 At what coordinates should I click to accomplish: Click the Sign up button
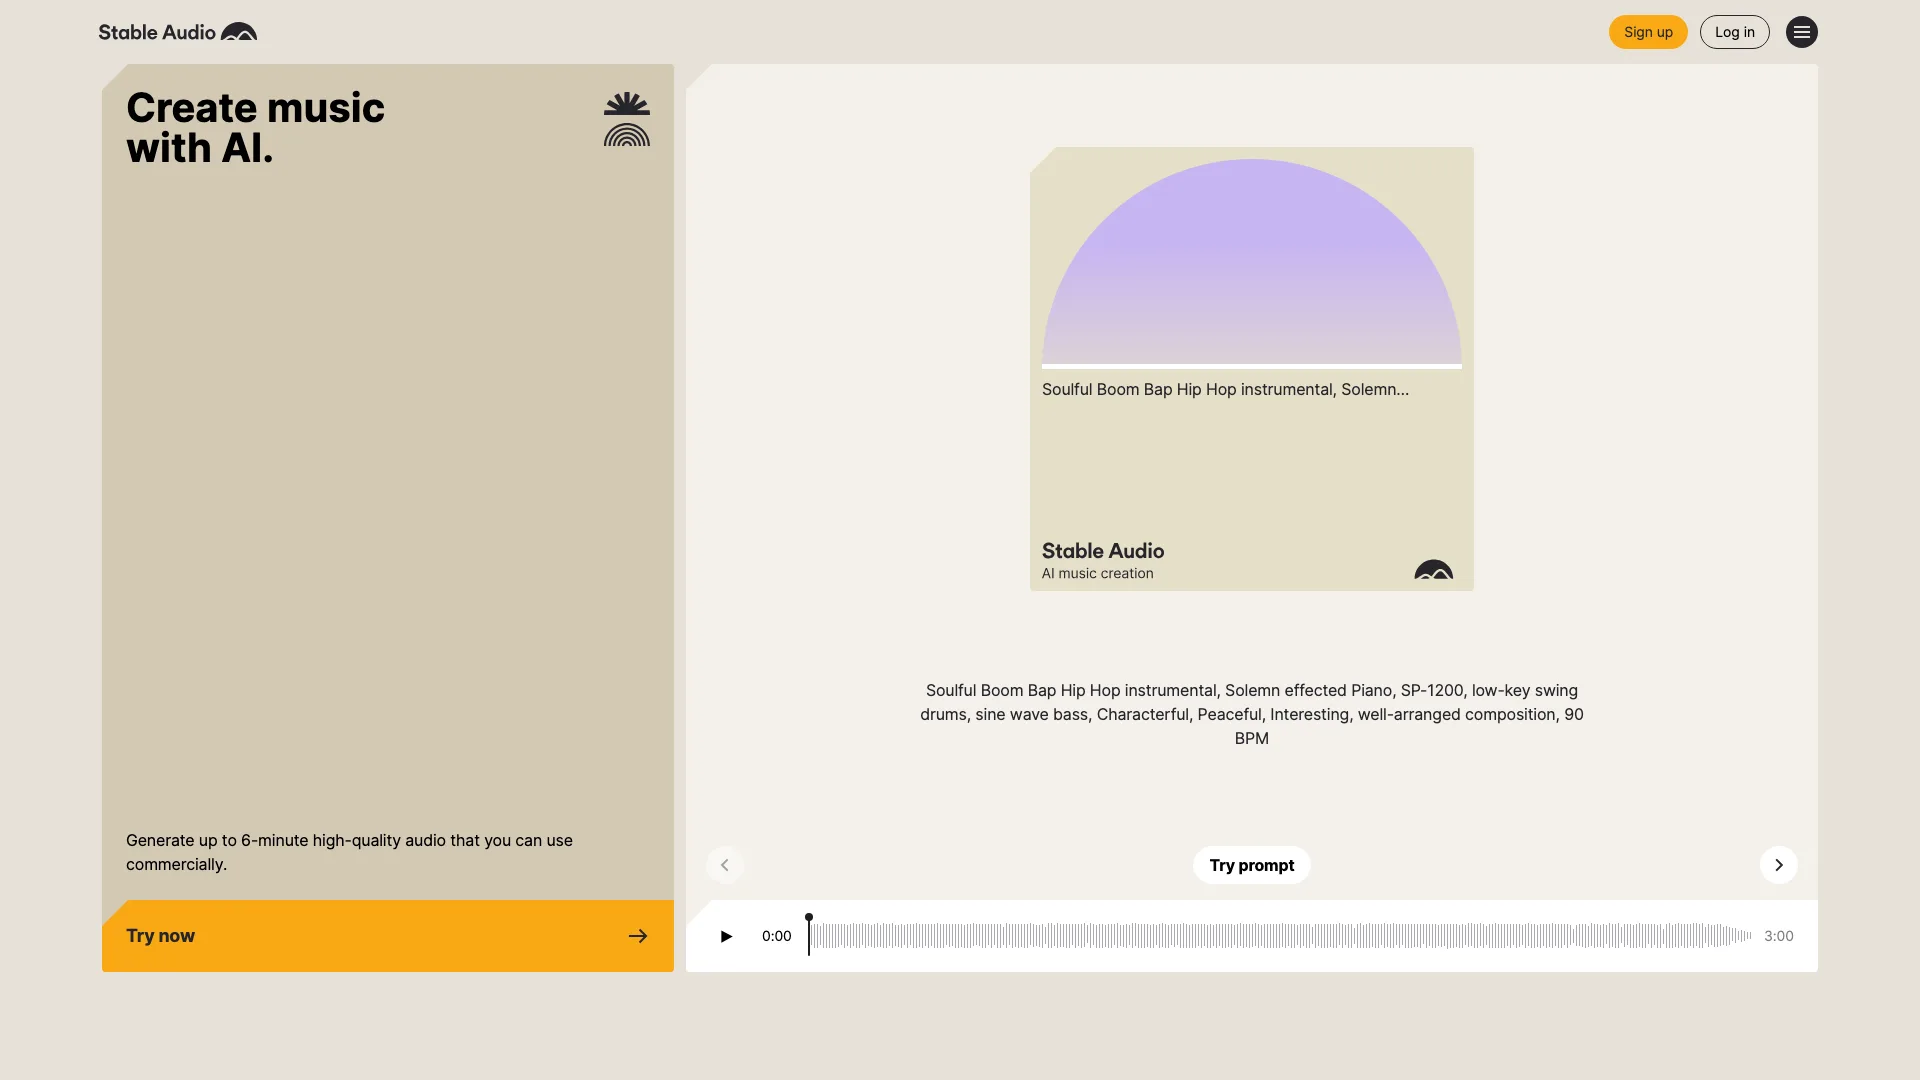click(x=1648, y=32)
